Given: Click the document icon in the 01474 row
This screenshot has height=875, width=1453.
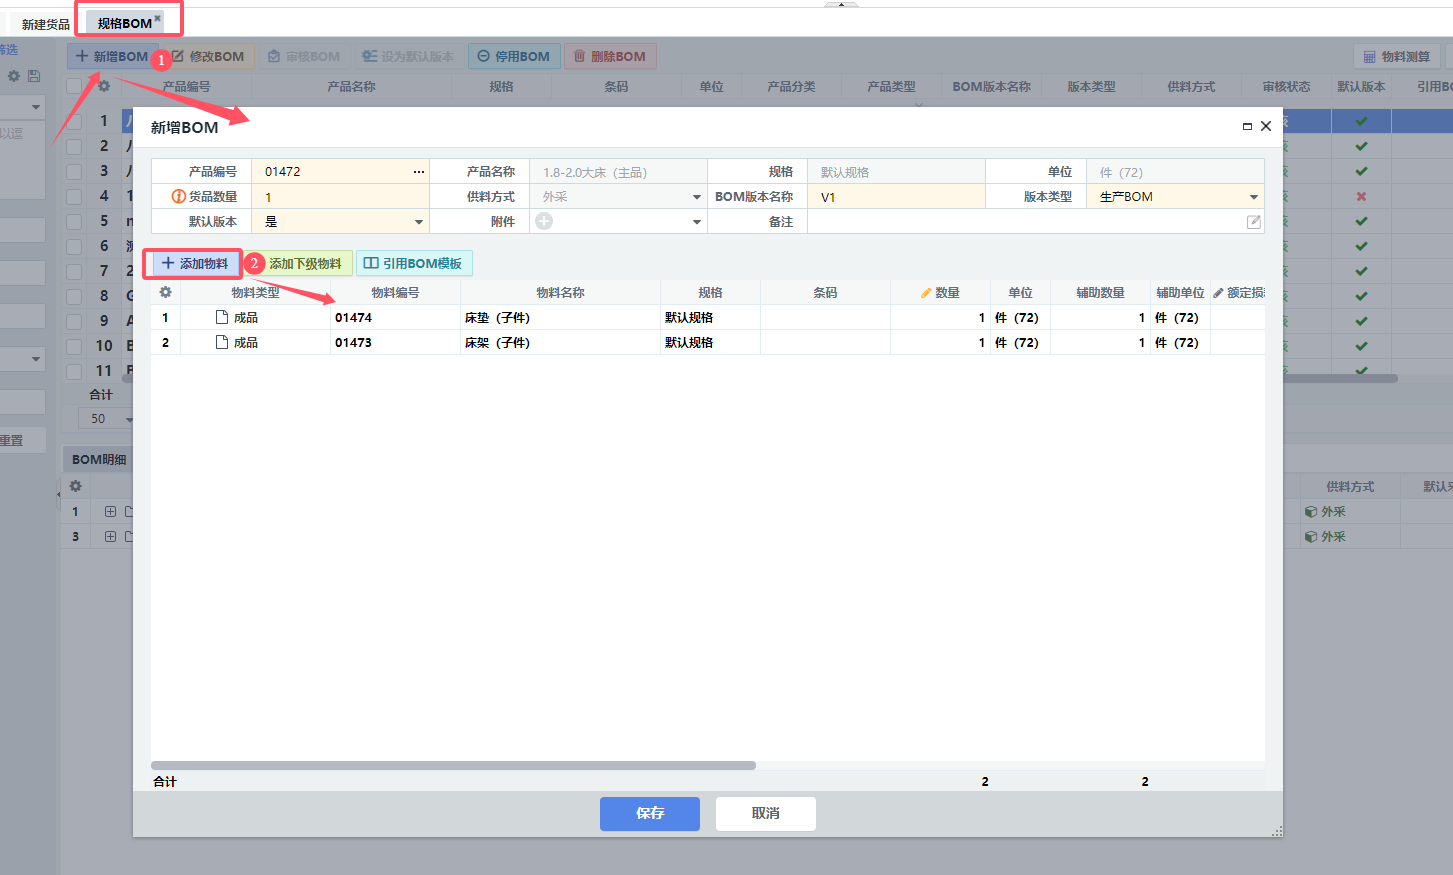Looking at the screenshot, I should tap(222, 317).
